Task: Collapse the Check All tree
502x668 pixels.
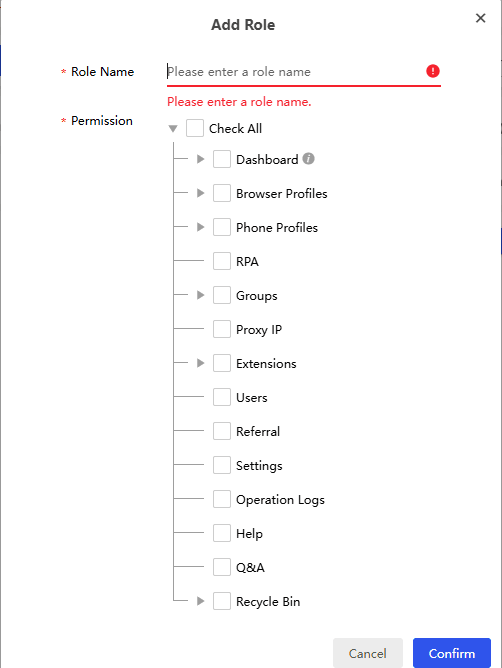Action: [x=173, y=129]
